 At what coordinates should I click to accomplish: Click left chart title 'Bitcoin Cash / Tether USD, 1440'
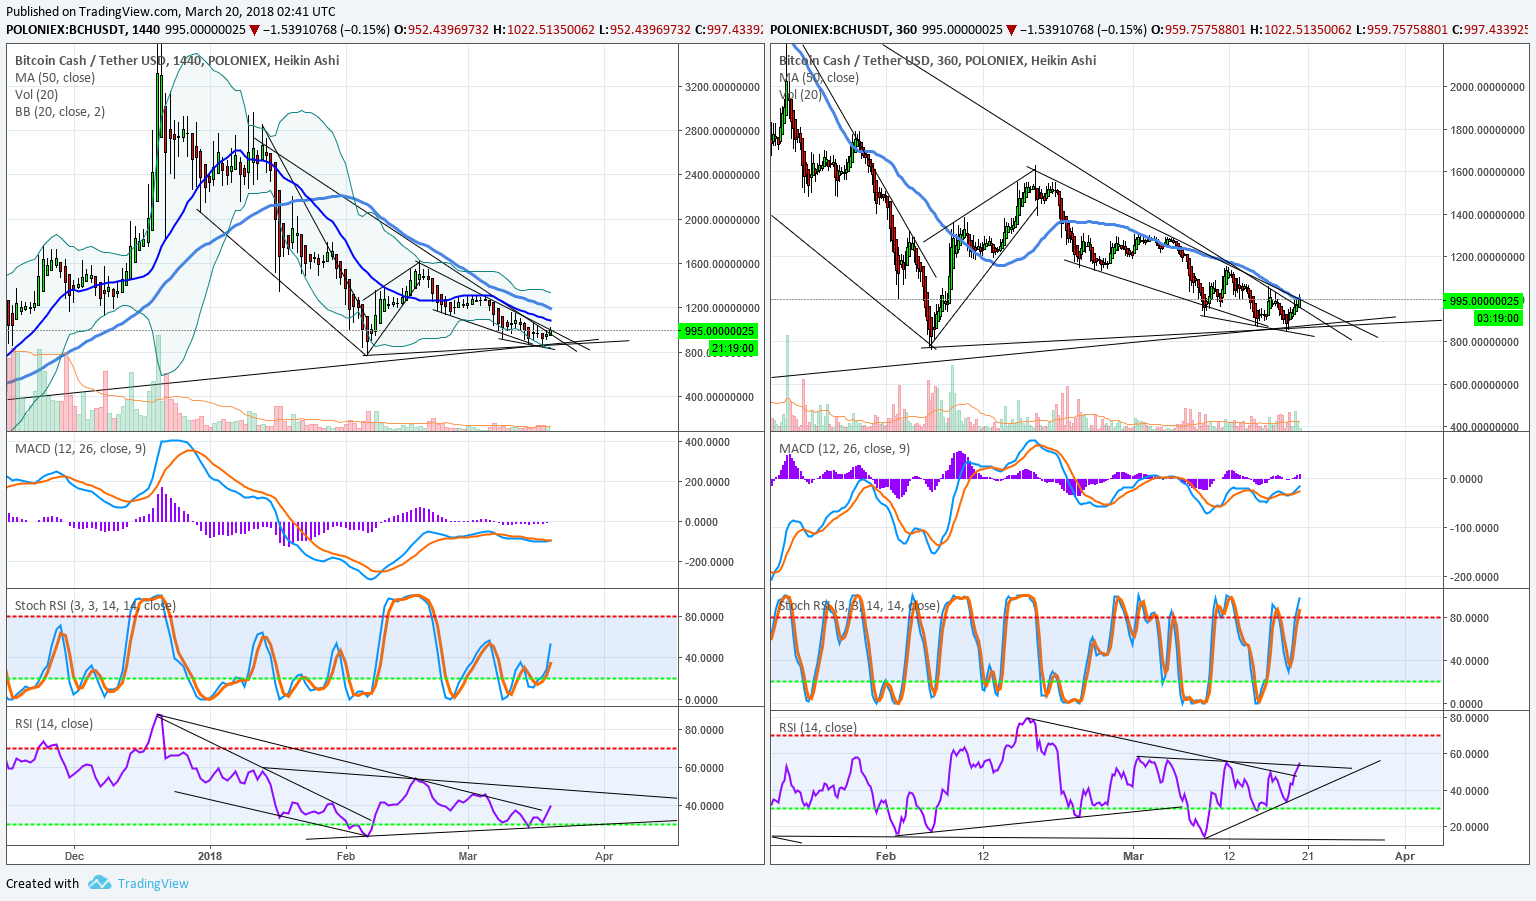(109, 60)
